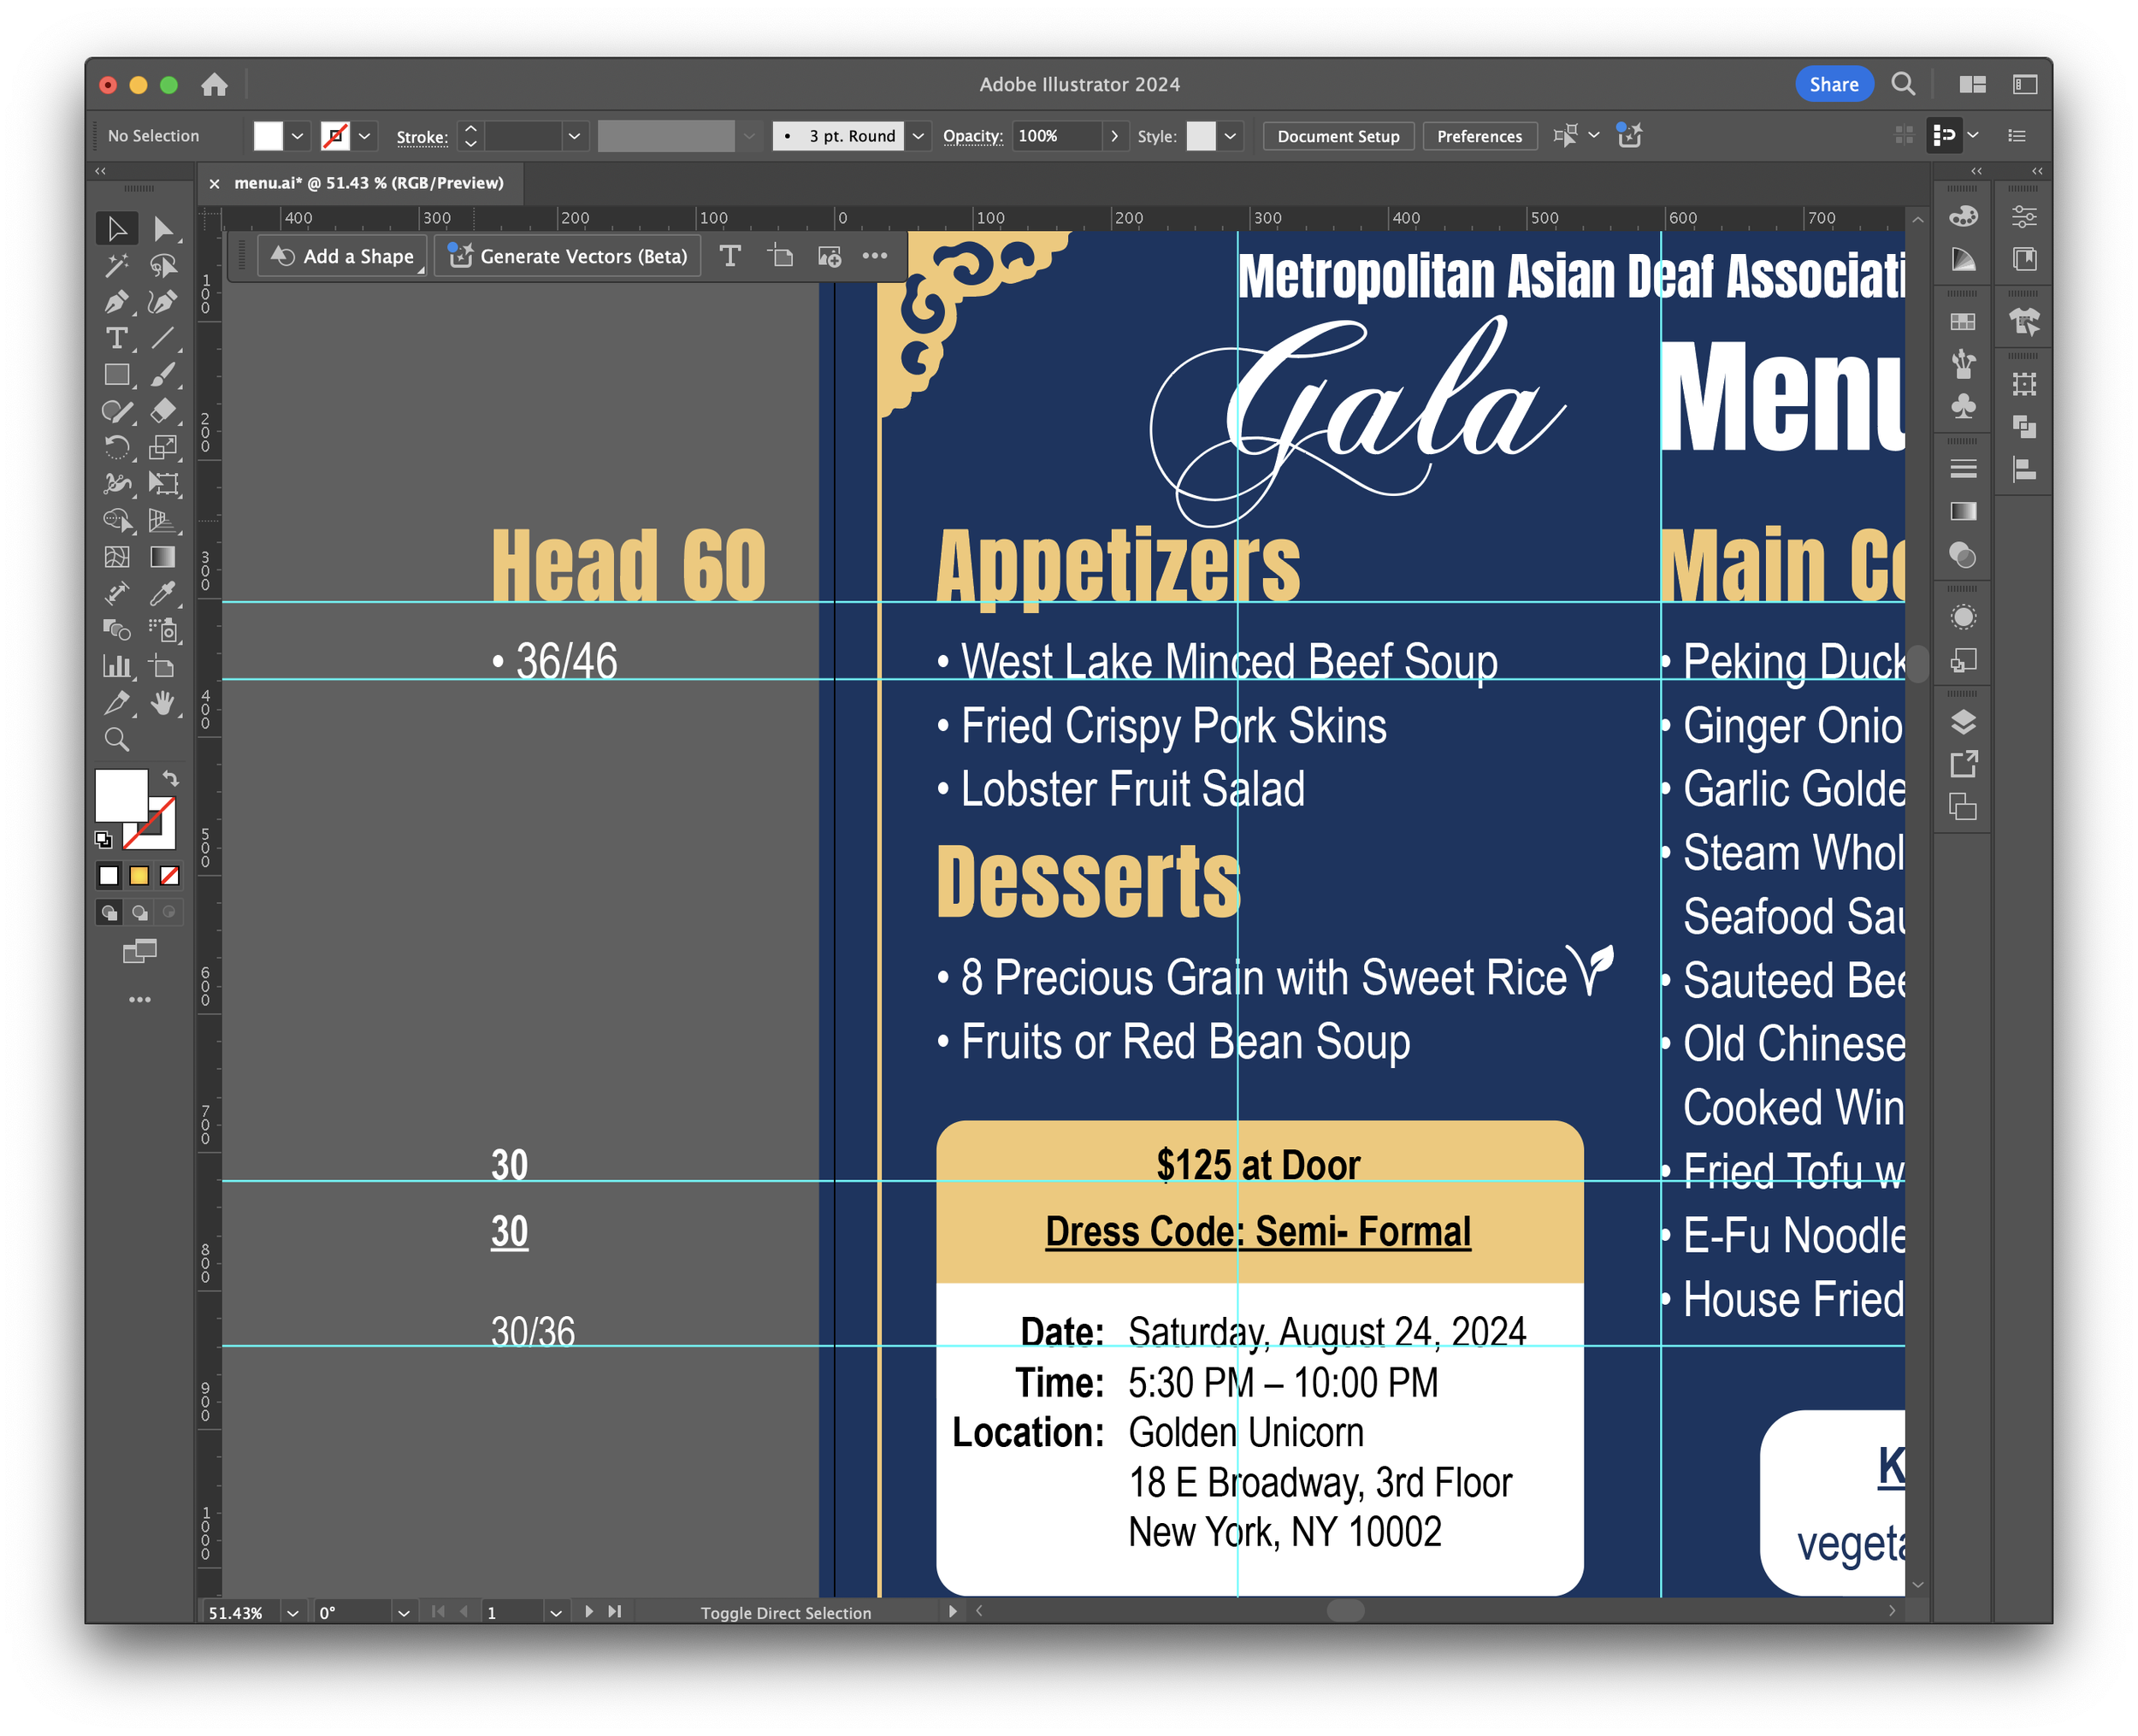Viewport: 2138px width, 1736px height.
Task: Select the Zoom tool
Action: coord(116,740)
